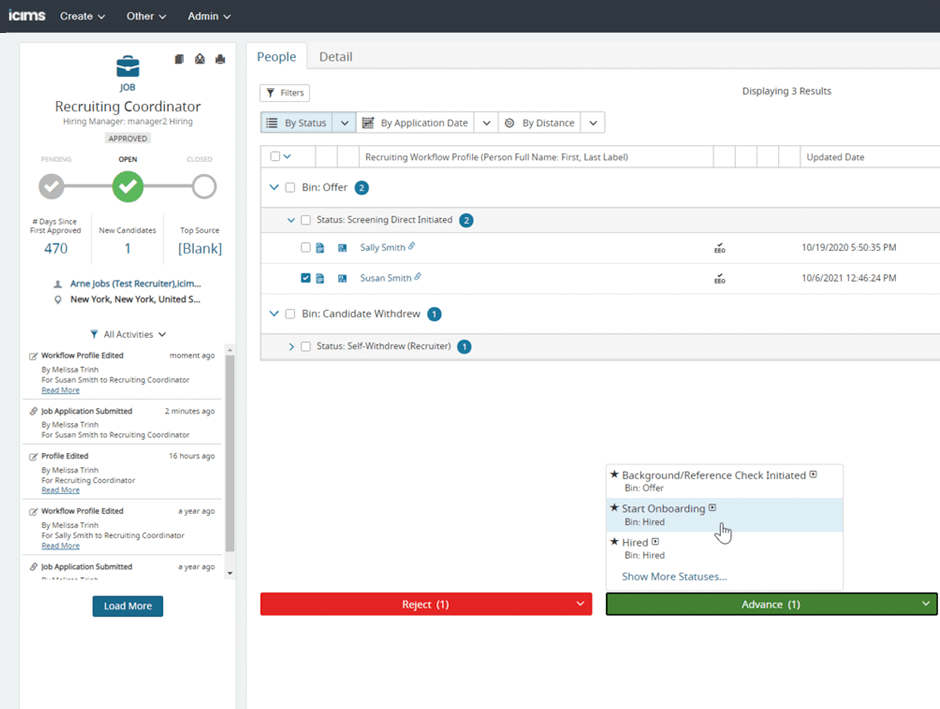Viewport: 940px width, 709px height.
Task: Uncheck Susan Smith's row checkbox
Action: (x=306, y=278)
